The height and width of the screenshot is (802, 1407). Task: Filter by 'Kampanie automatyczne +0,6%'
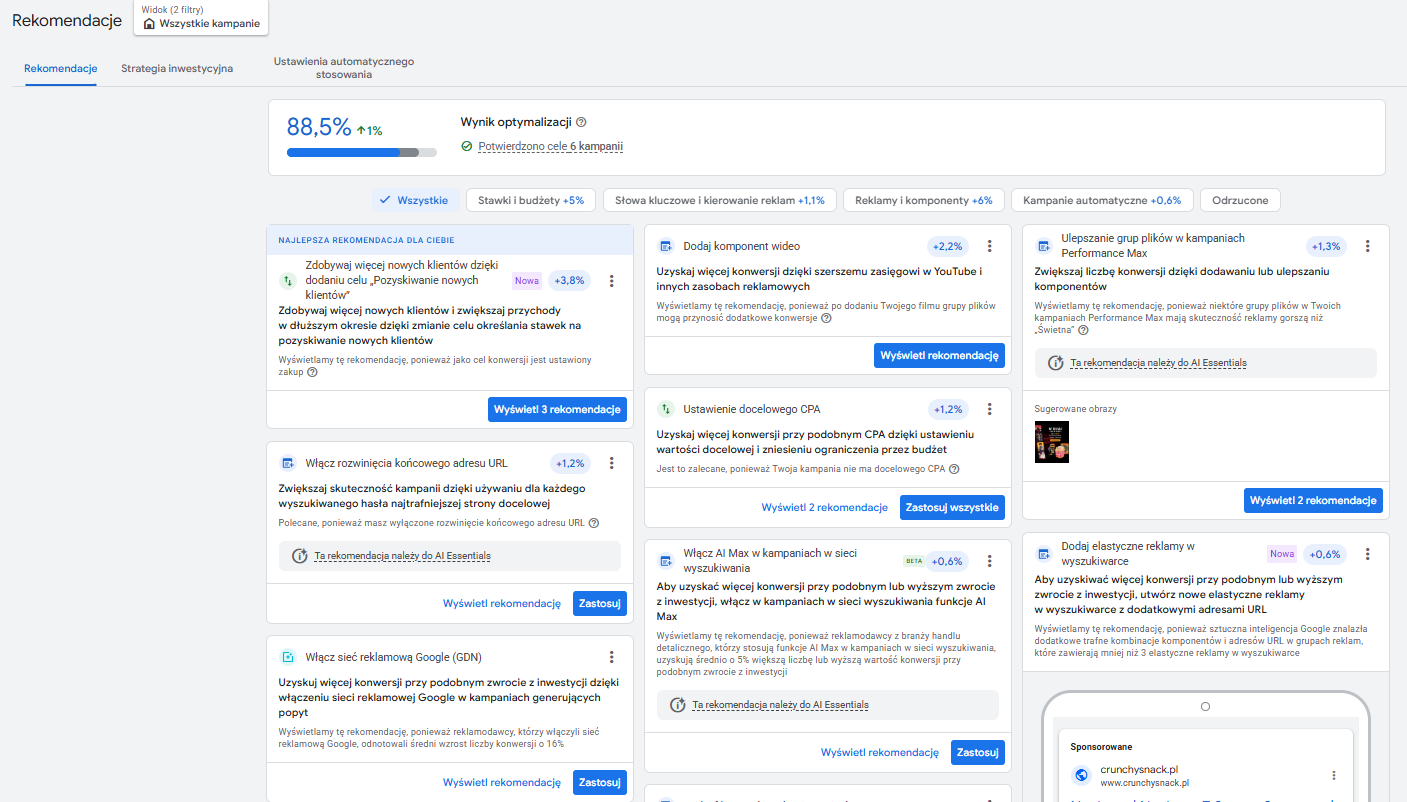1102,200
